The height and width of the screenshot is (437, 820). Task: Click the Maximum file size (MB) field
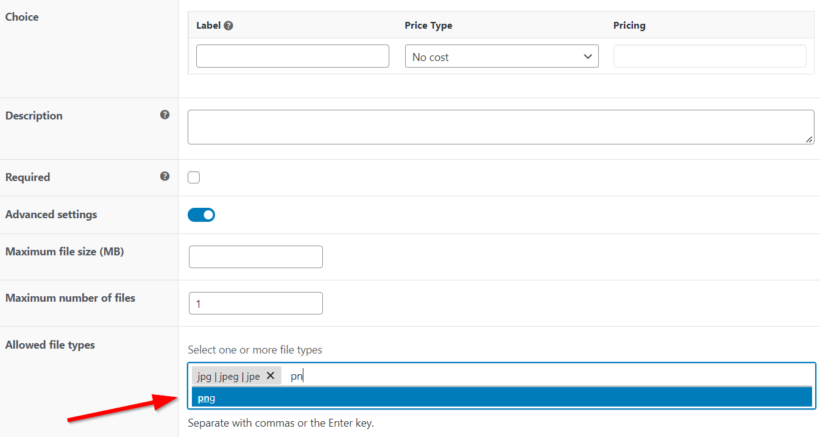256,257
